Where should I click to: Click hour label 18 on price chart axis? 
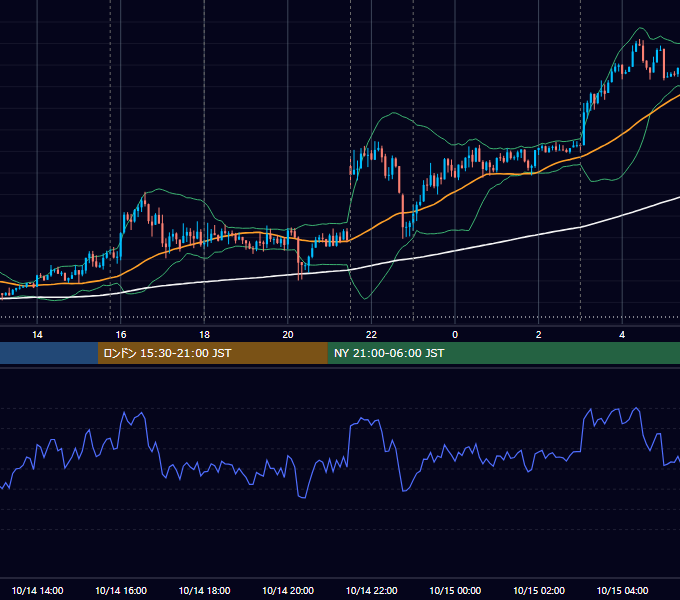coord(204,335)
